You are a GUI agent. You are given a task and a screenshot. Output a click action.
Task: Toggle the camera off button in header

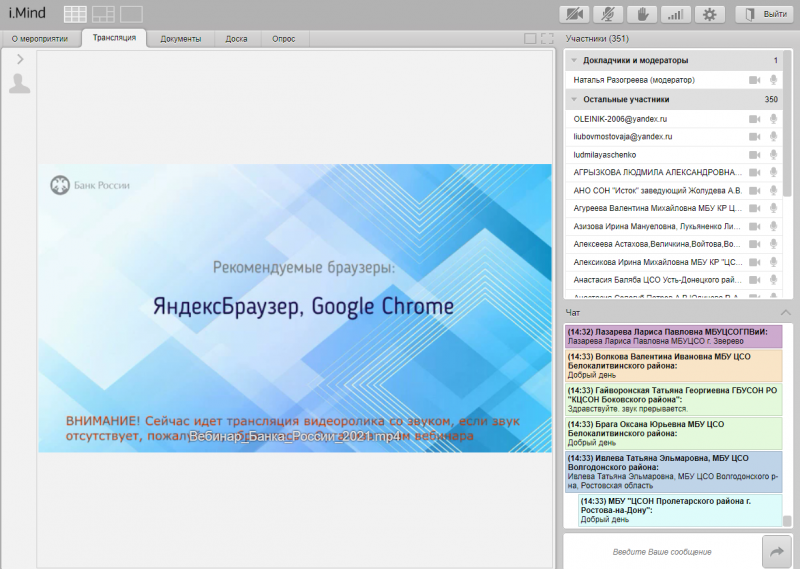coord(574,14)
